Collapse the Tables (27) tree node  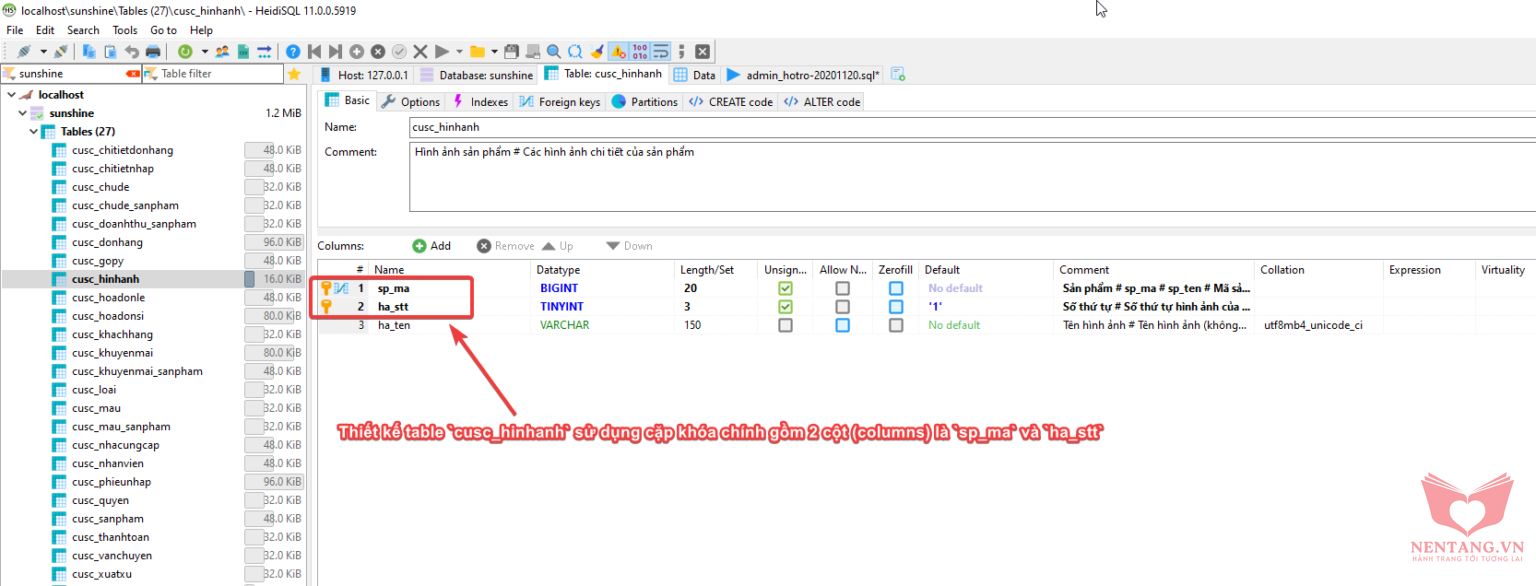pos(33,132)
